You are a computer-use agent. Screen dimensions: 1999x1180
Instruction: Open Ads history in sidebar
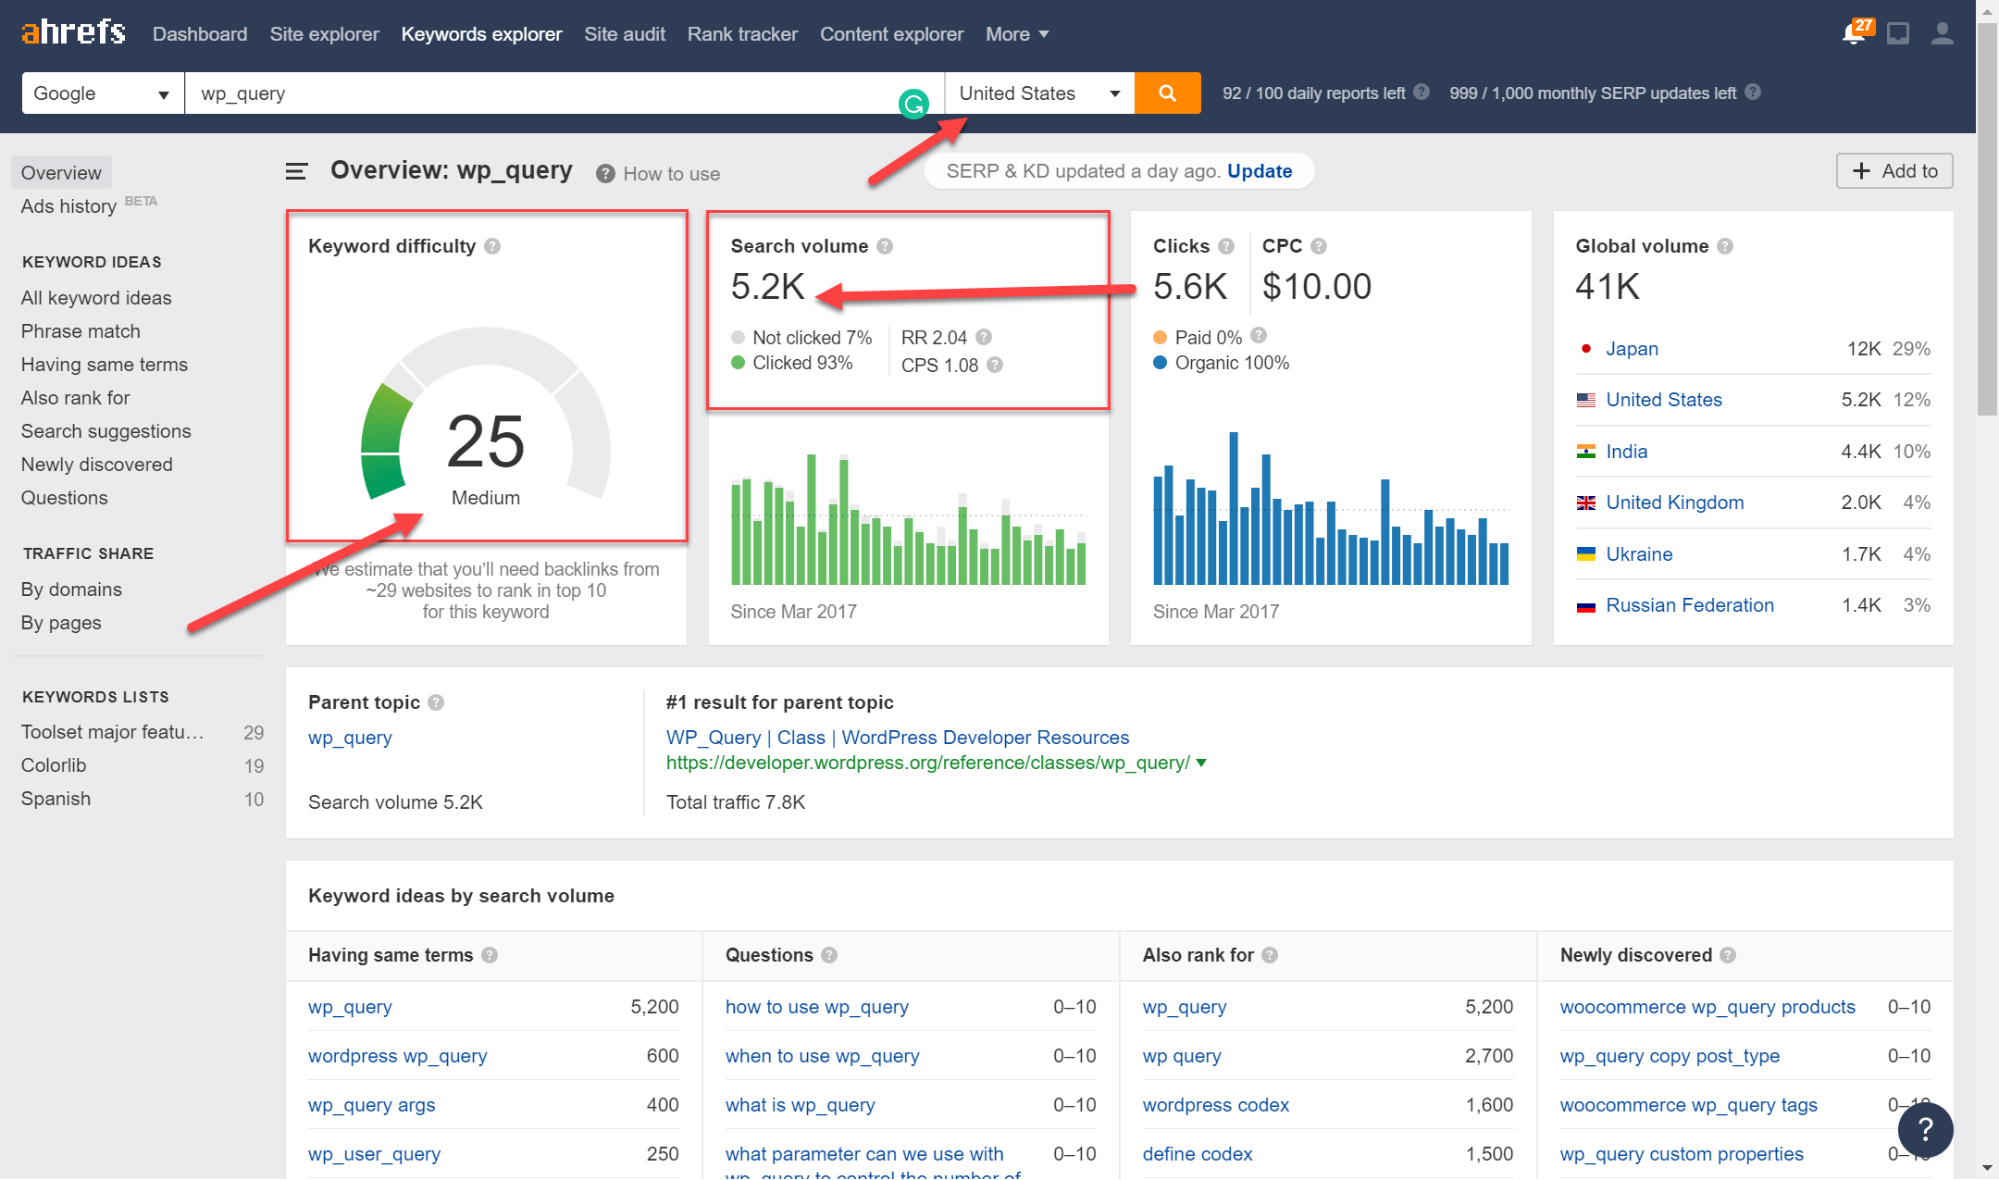pos(69,206)
